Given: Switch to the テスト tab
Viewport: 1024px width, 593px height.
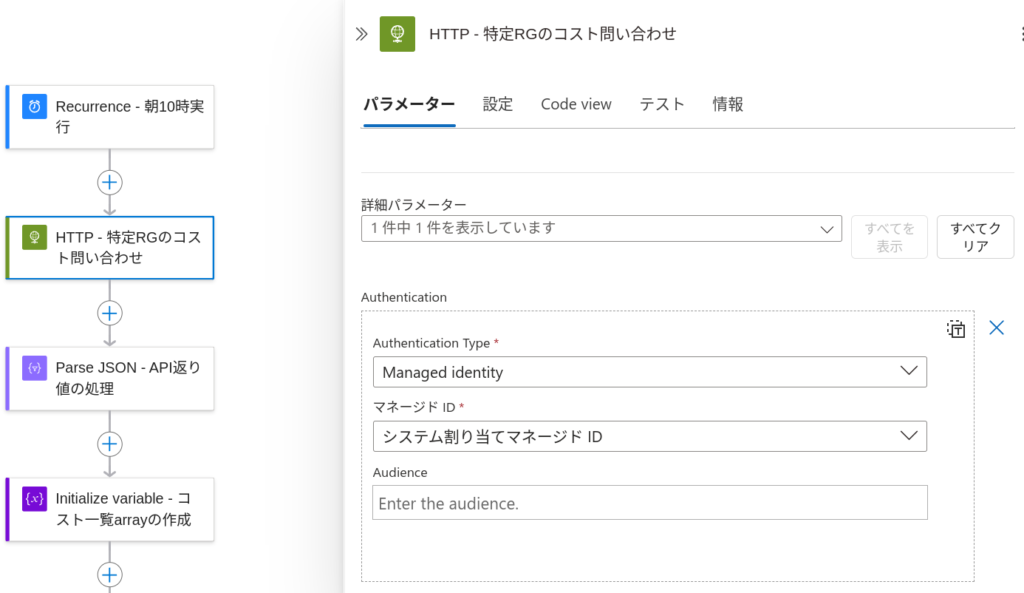Looking at the screenshot, I should click(x=662, y=104).
